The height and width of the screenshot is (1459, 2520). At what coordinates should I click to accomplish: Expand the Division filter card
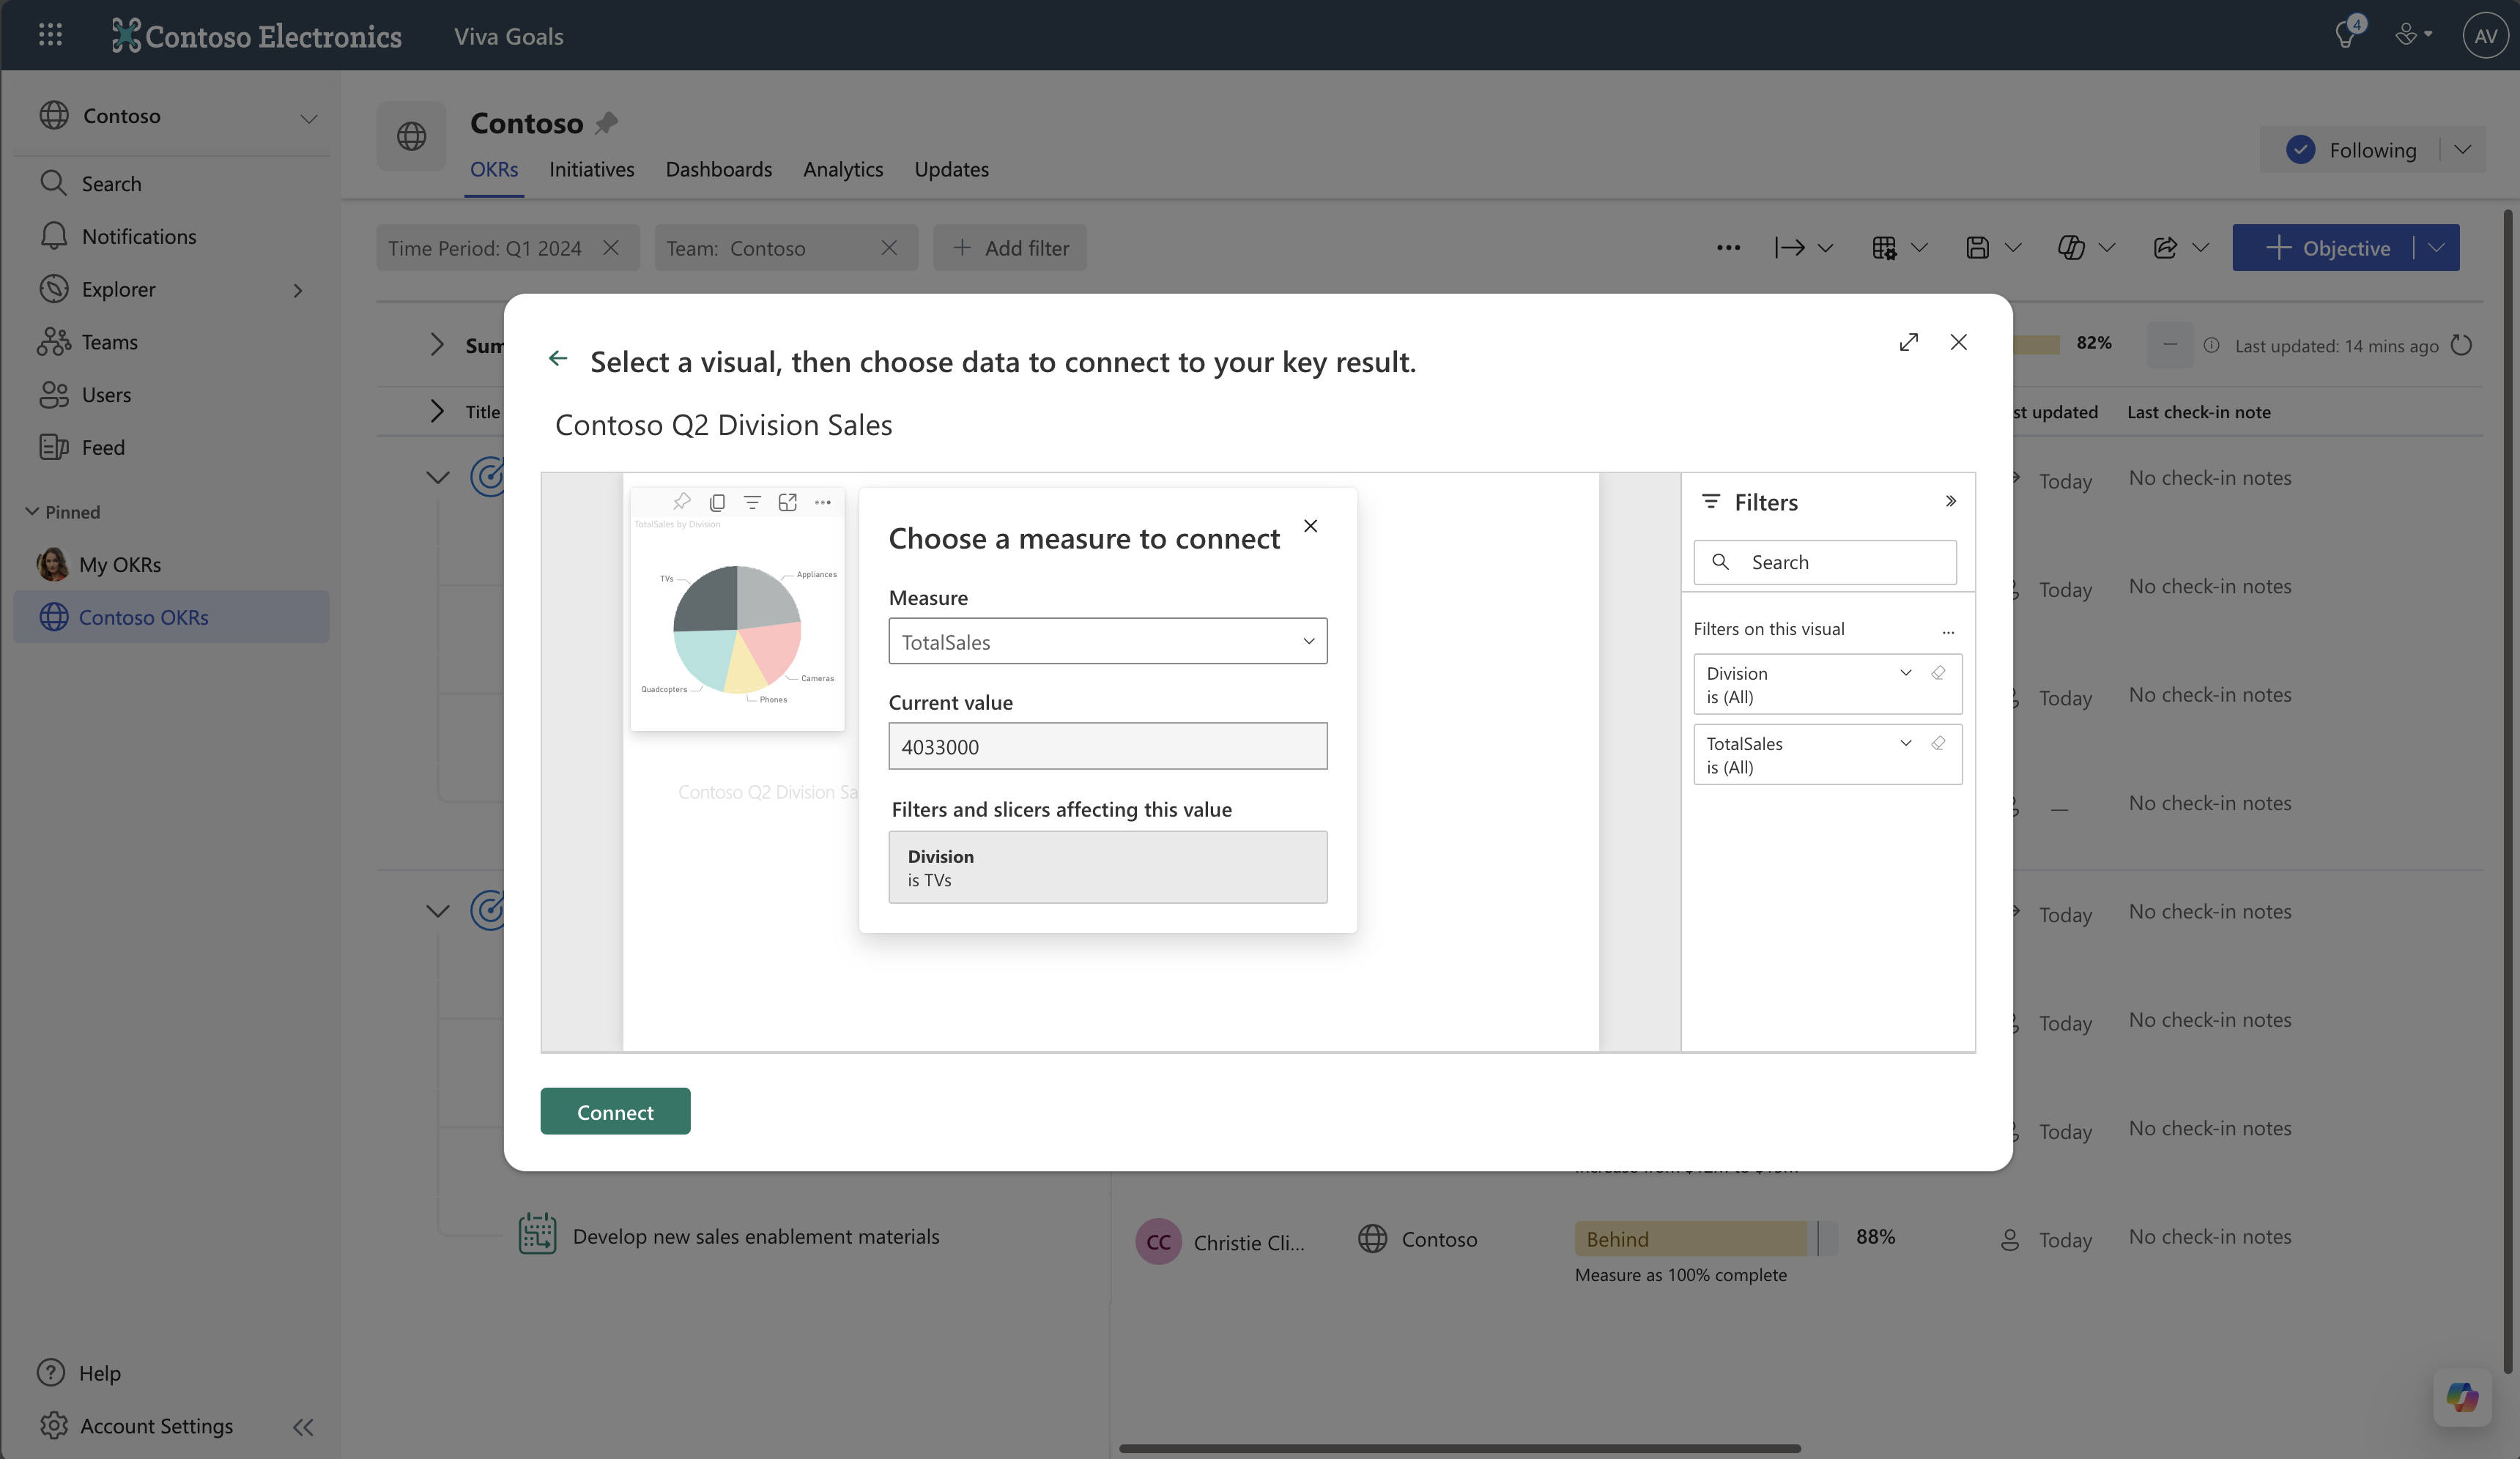[x=1905, y=673]
